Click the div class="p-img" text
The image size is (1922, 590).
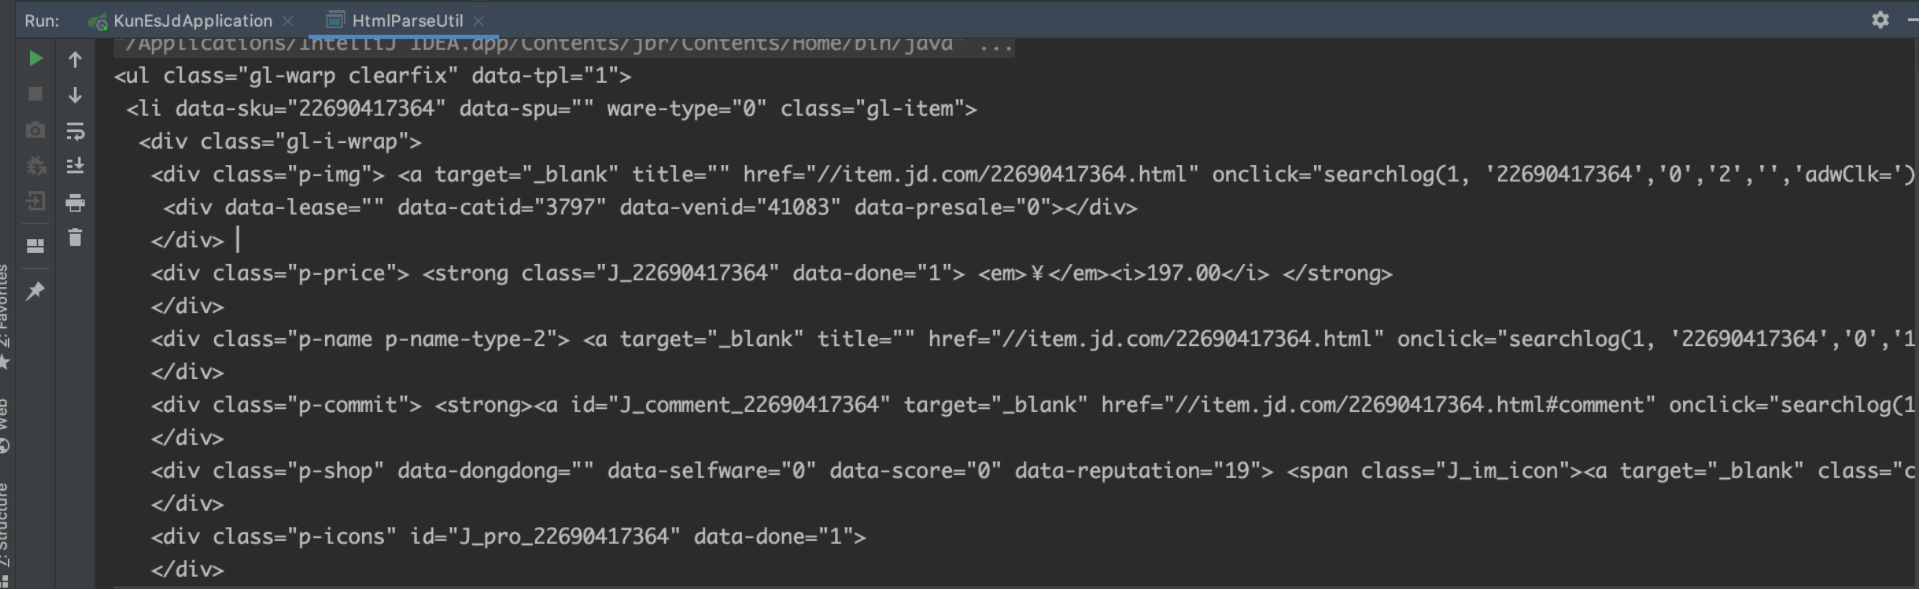tap(267, 174)
